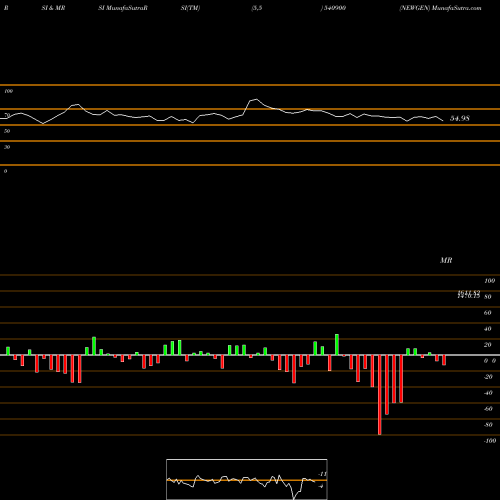The image size is (500, 500).
Task: Click the RSI value label 54.98
Action: pos(460,118)
